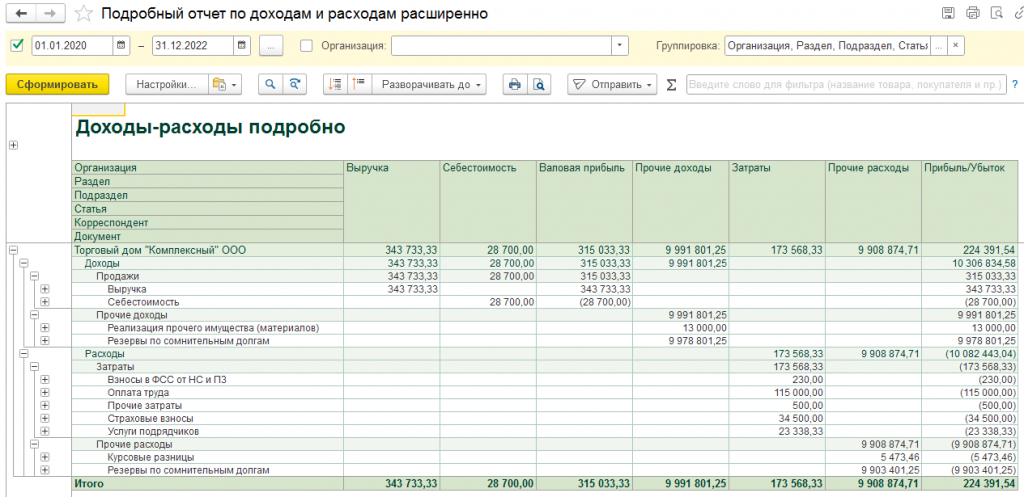Open the period selection ellipsis button
1024x497 pixels.
(271, 46)
